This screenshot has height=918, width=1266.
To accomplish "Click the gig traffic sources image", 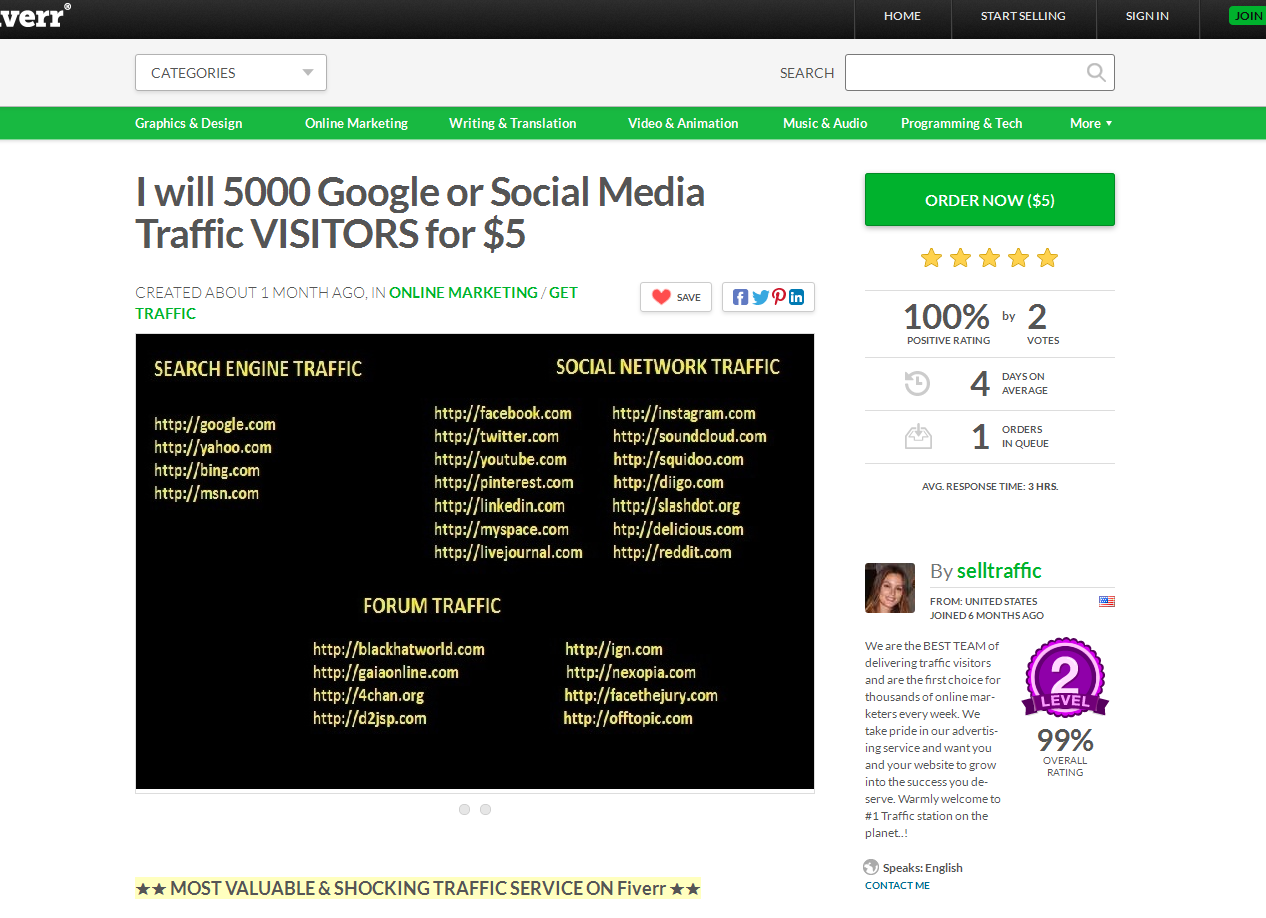I will click(x=475, y=562).
